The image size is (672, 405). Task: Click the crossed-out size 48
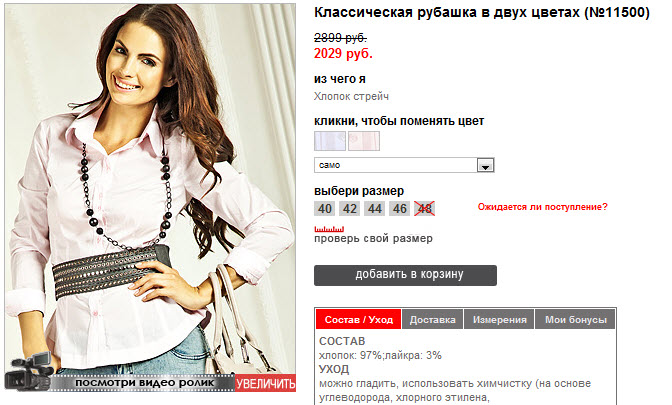pyautogui.click(x=425, y=209)
